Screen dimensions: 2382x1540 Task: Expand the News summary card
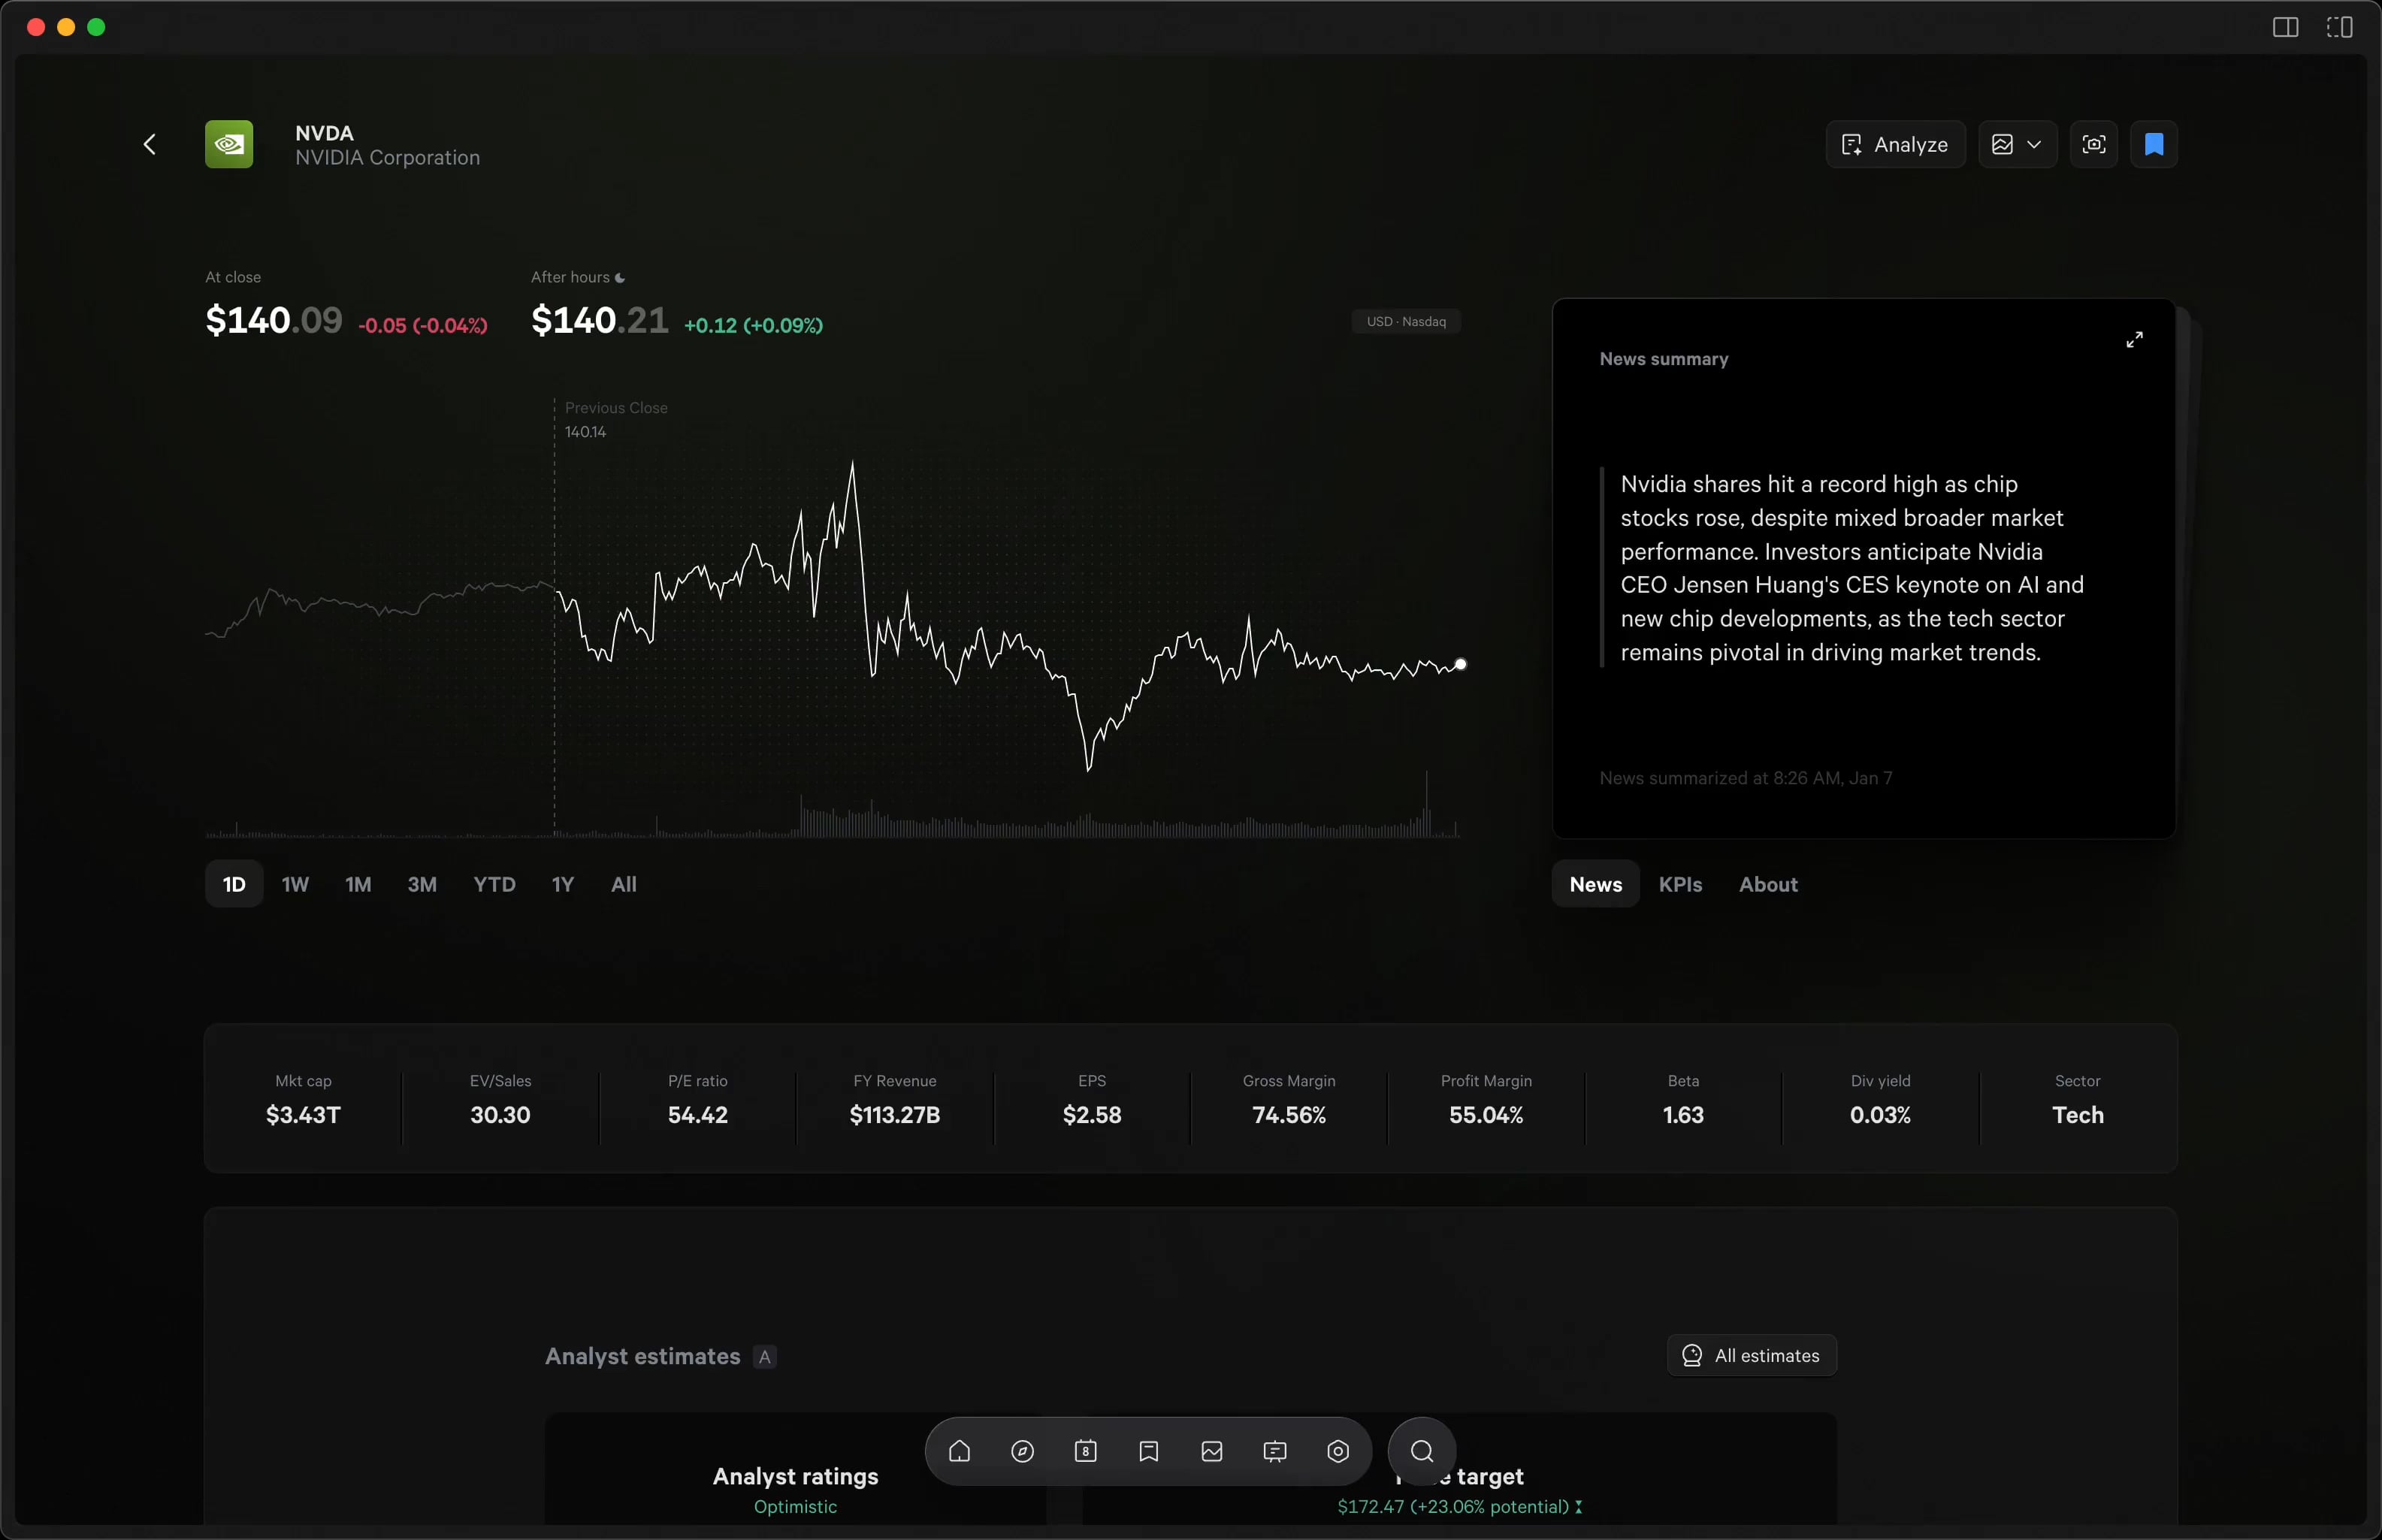pos(2134,340)
